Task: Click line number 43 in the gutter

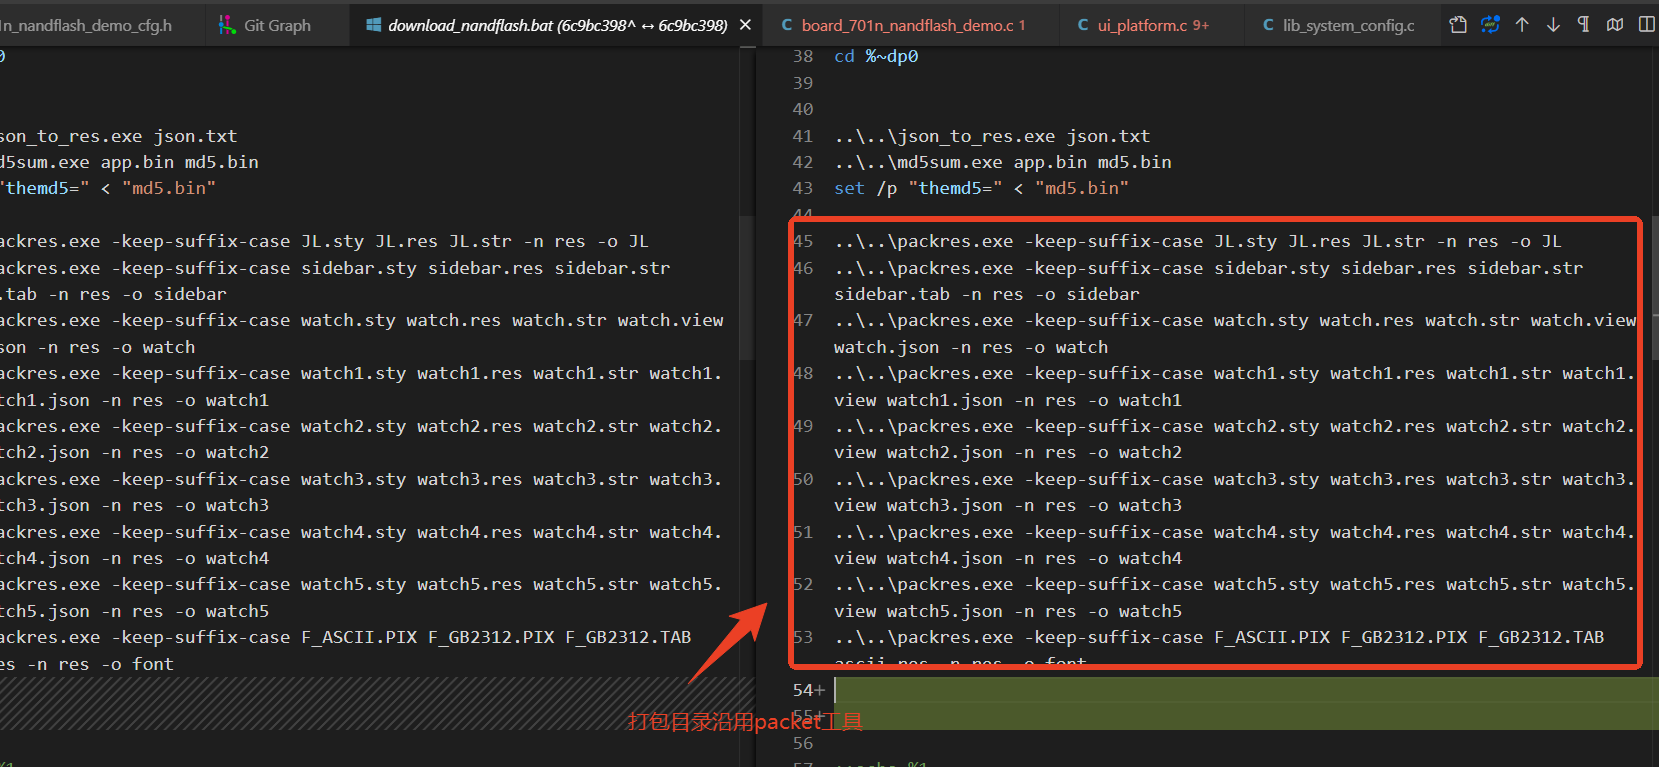Action: pos(803,188)
